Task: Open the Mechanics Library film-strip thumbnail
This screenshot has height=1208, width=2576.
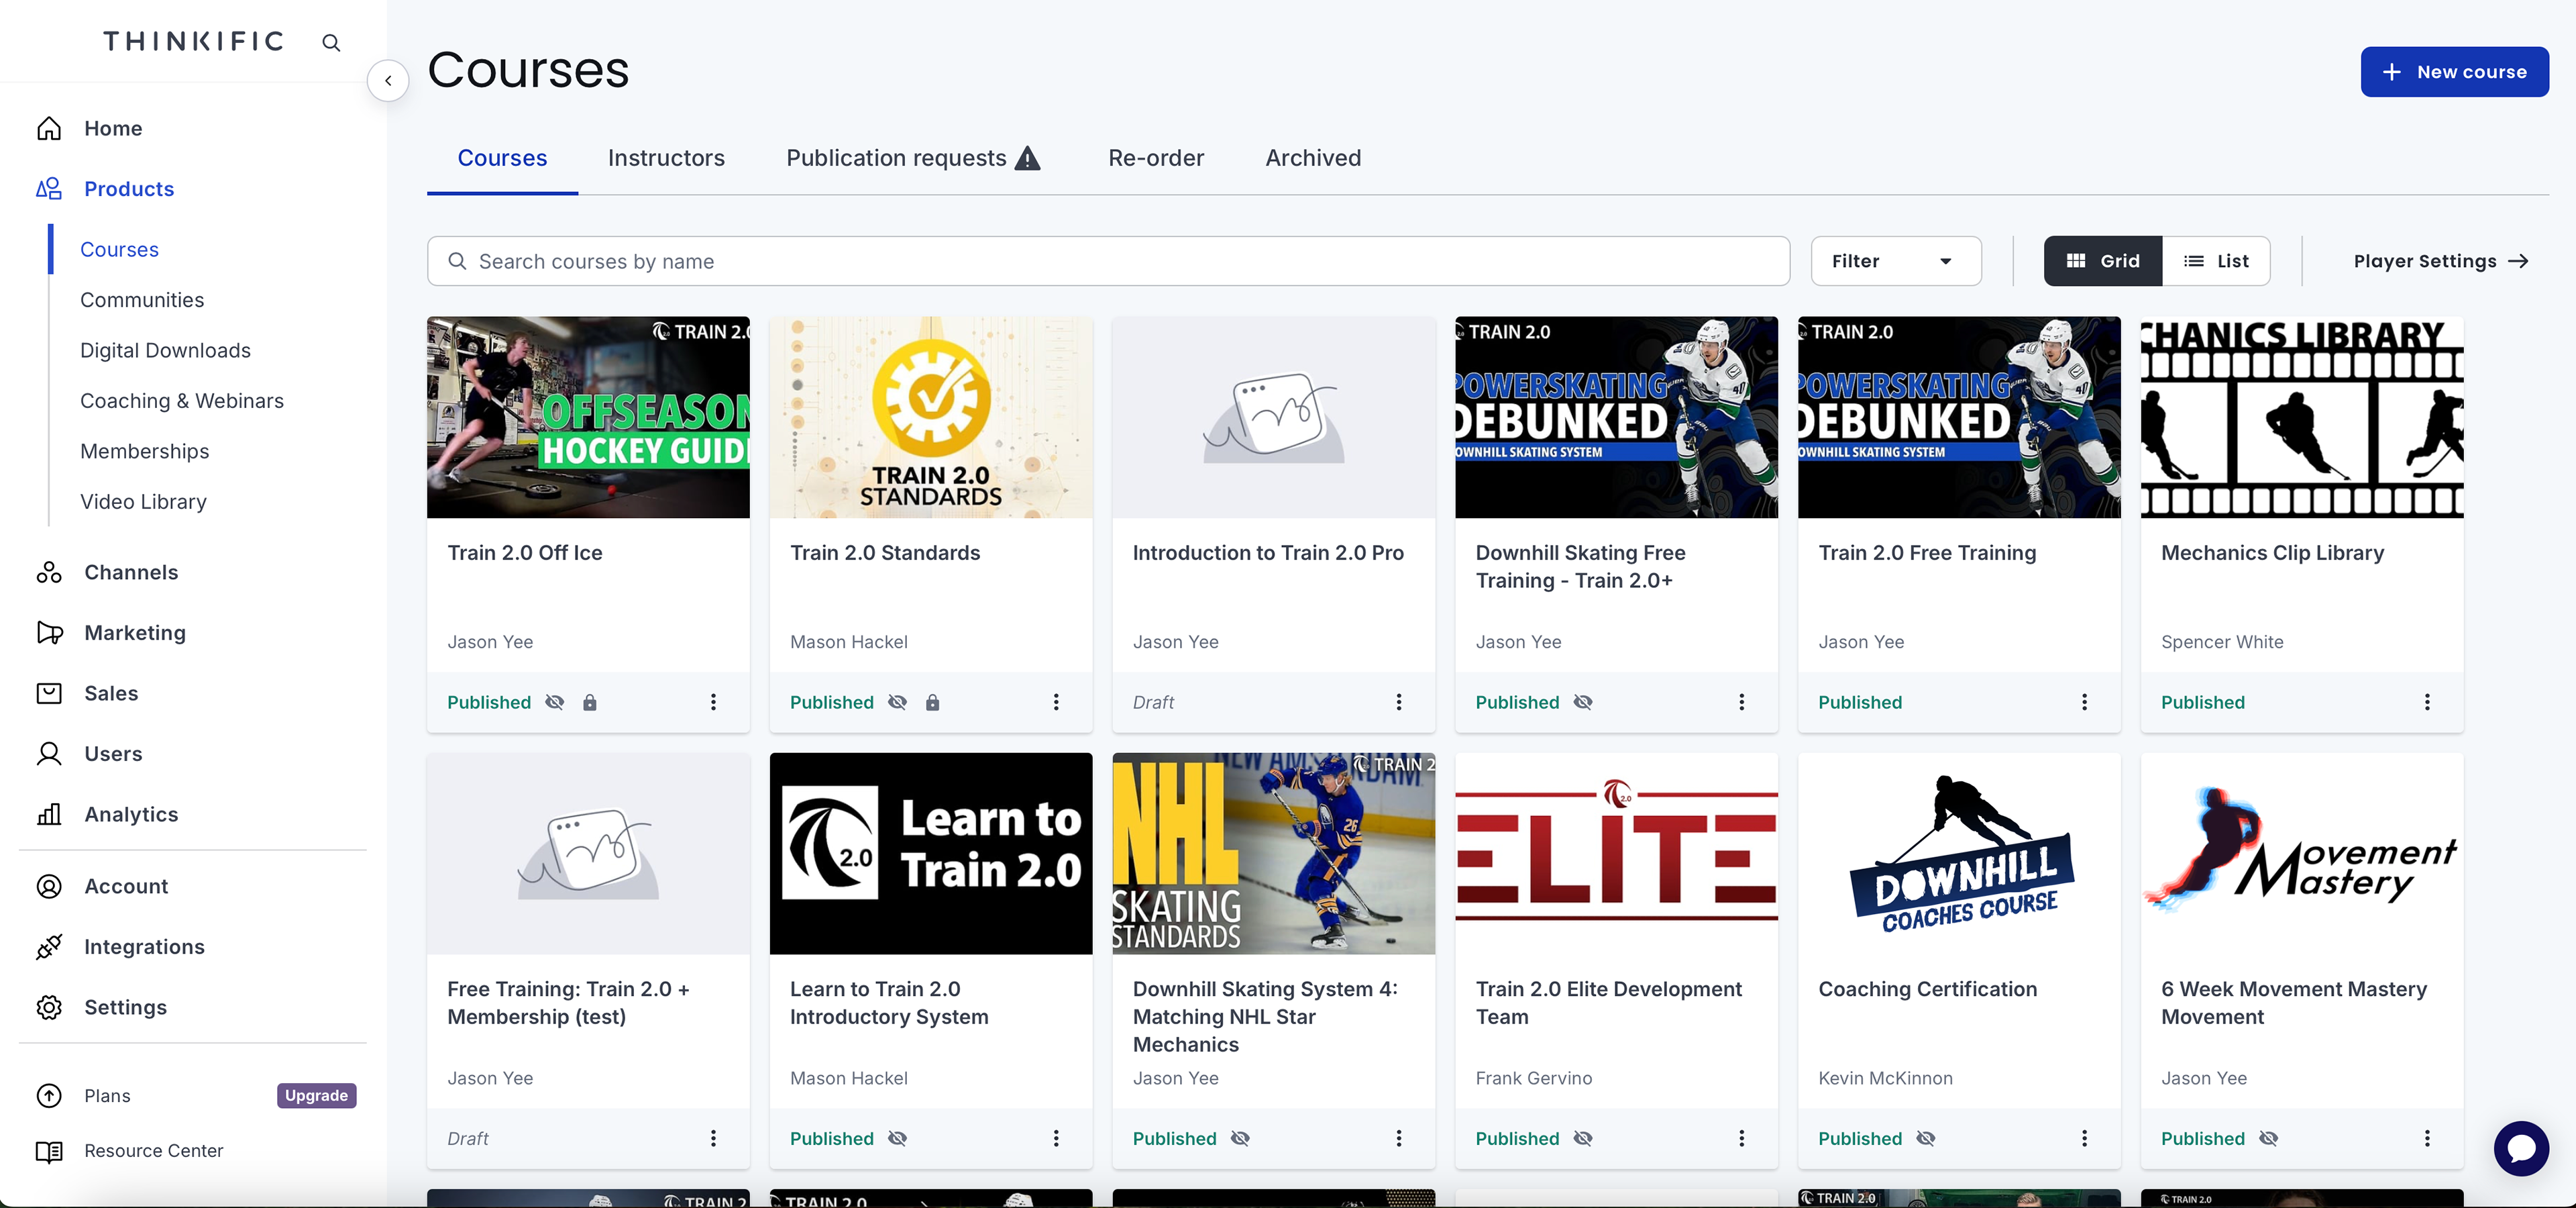Action: tap(2302, 418)
